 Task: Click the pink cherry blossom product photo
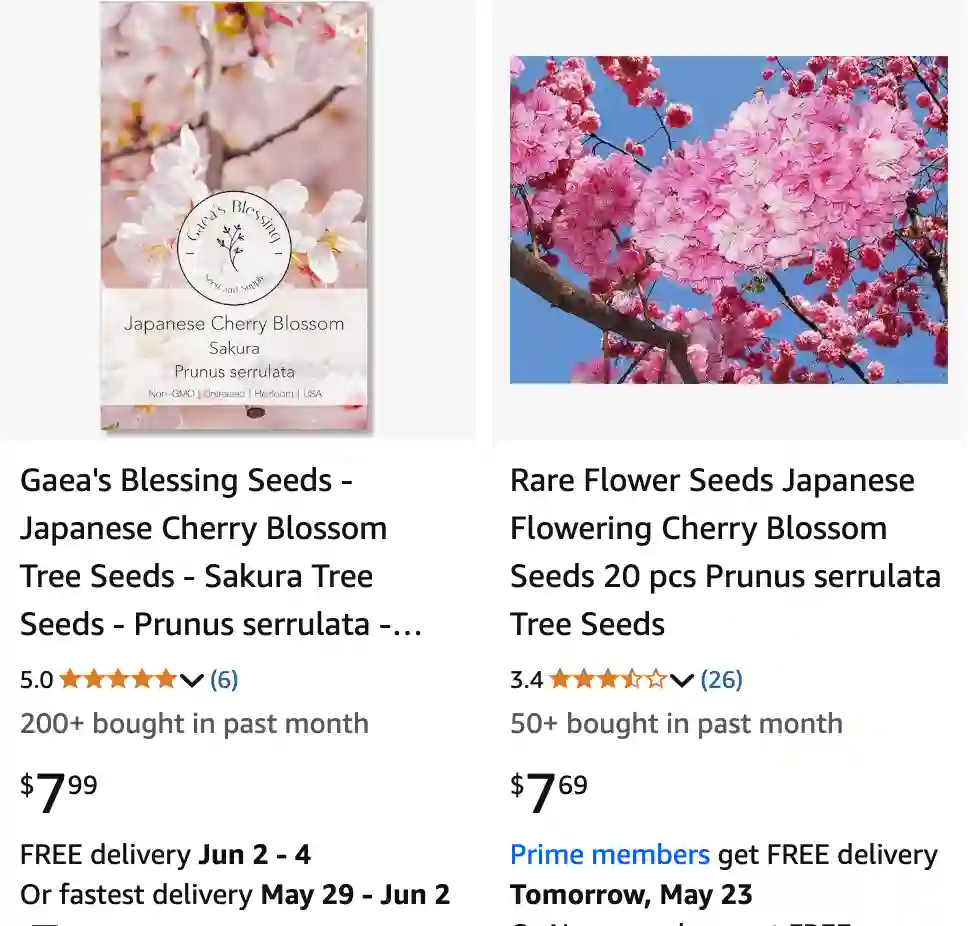pos(728,219)
